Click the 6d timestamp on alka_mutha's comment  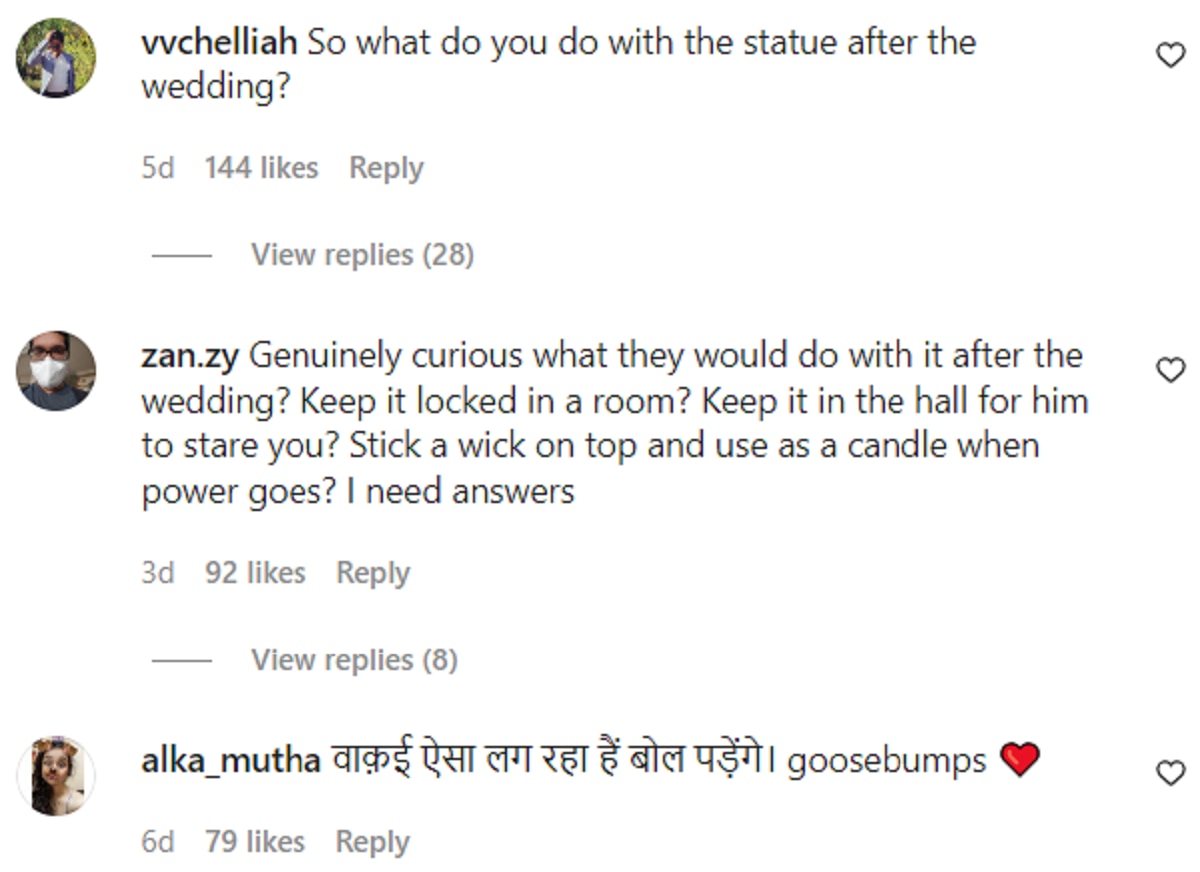pyautogui.click(x=158, y=842)
